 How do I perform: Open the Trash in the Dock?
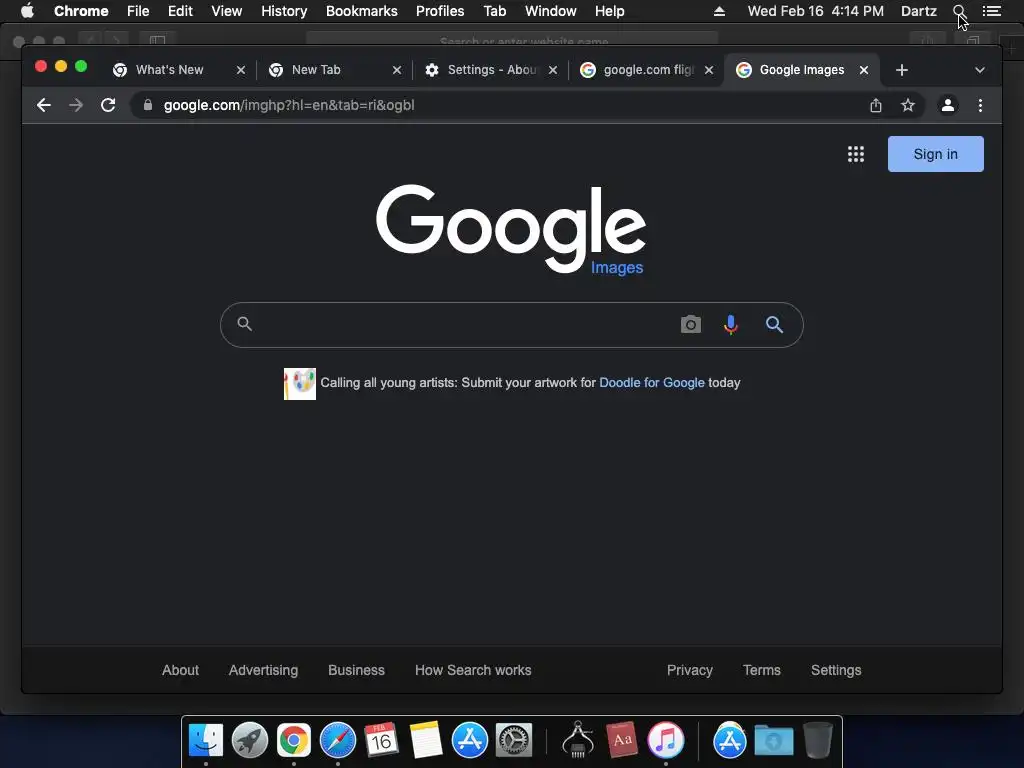tap(817, 741)
